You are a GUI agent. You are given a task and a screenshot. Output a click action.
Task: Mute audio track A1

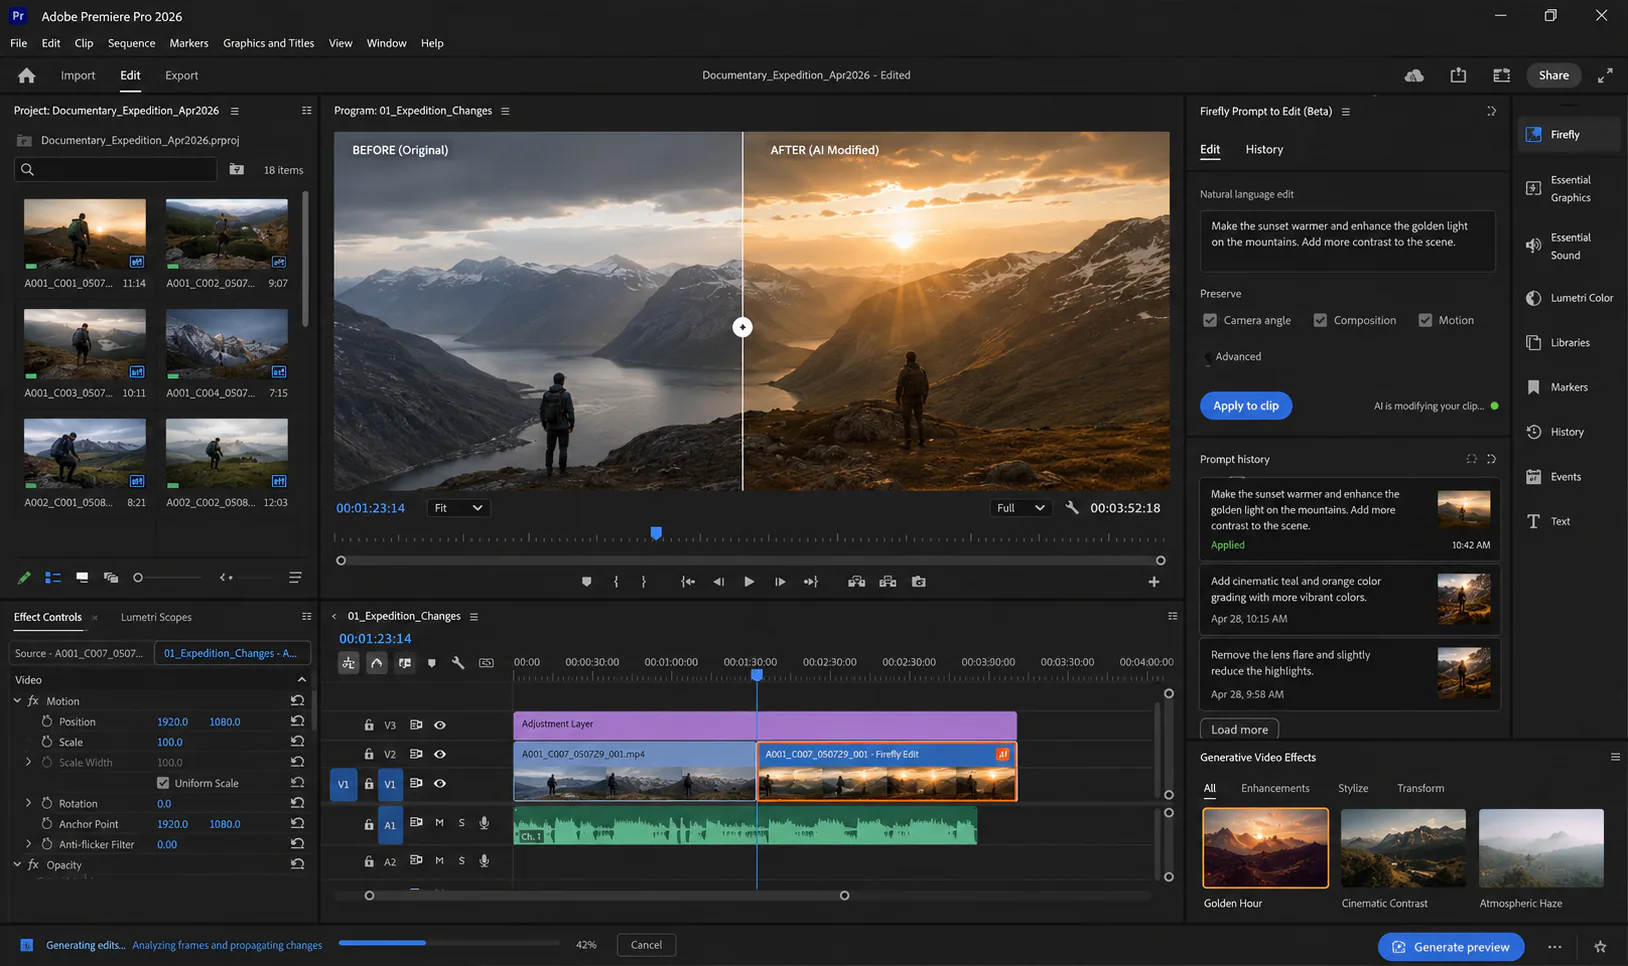[x=439, y=822]
